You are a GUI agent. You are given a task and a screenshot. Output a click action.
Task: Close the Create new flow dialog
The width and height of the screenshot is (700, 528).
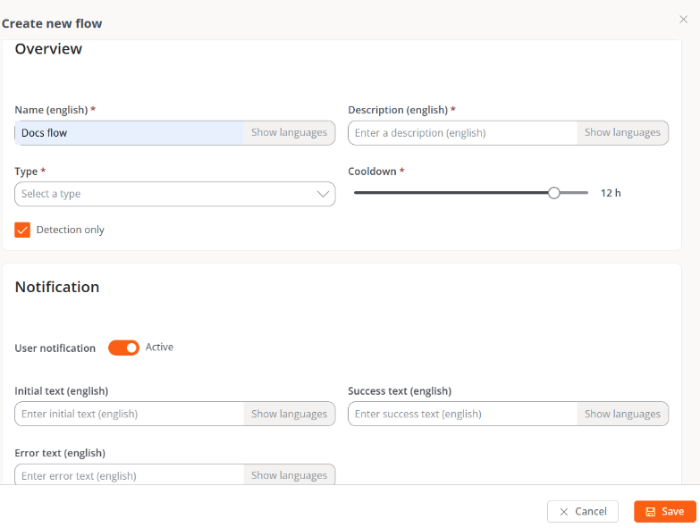683,19
